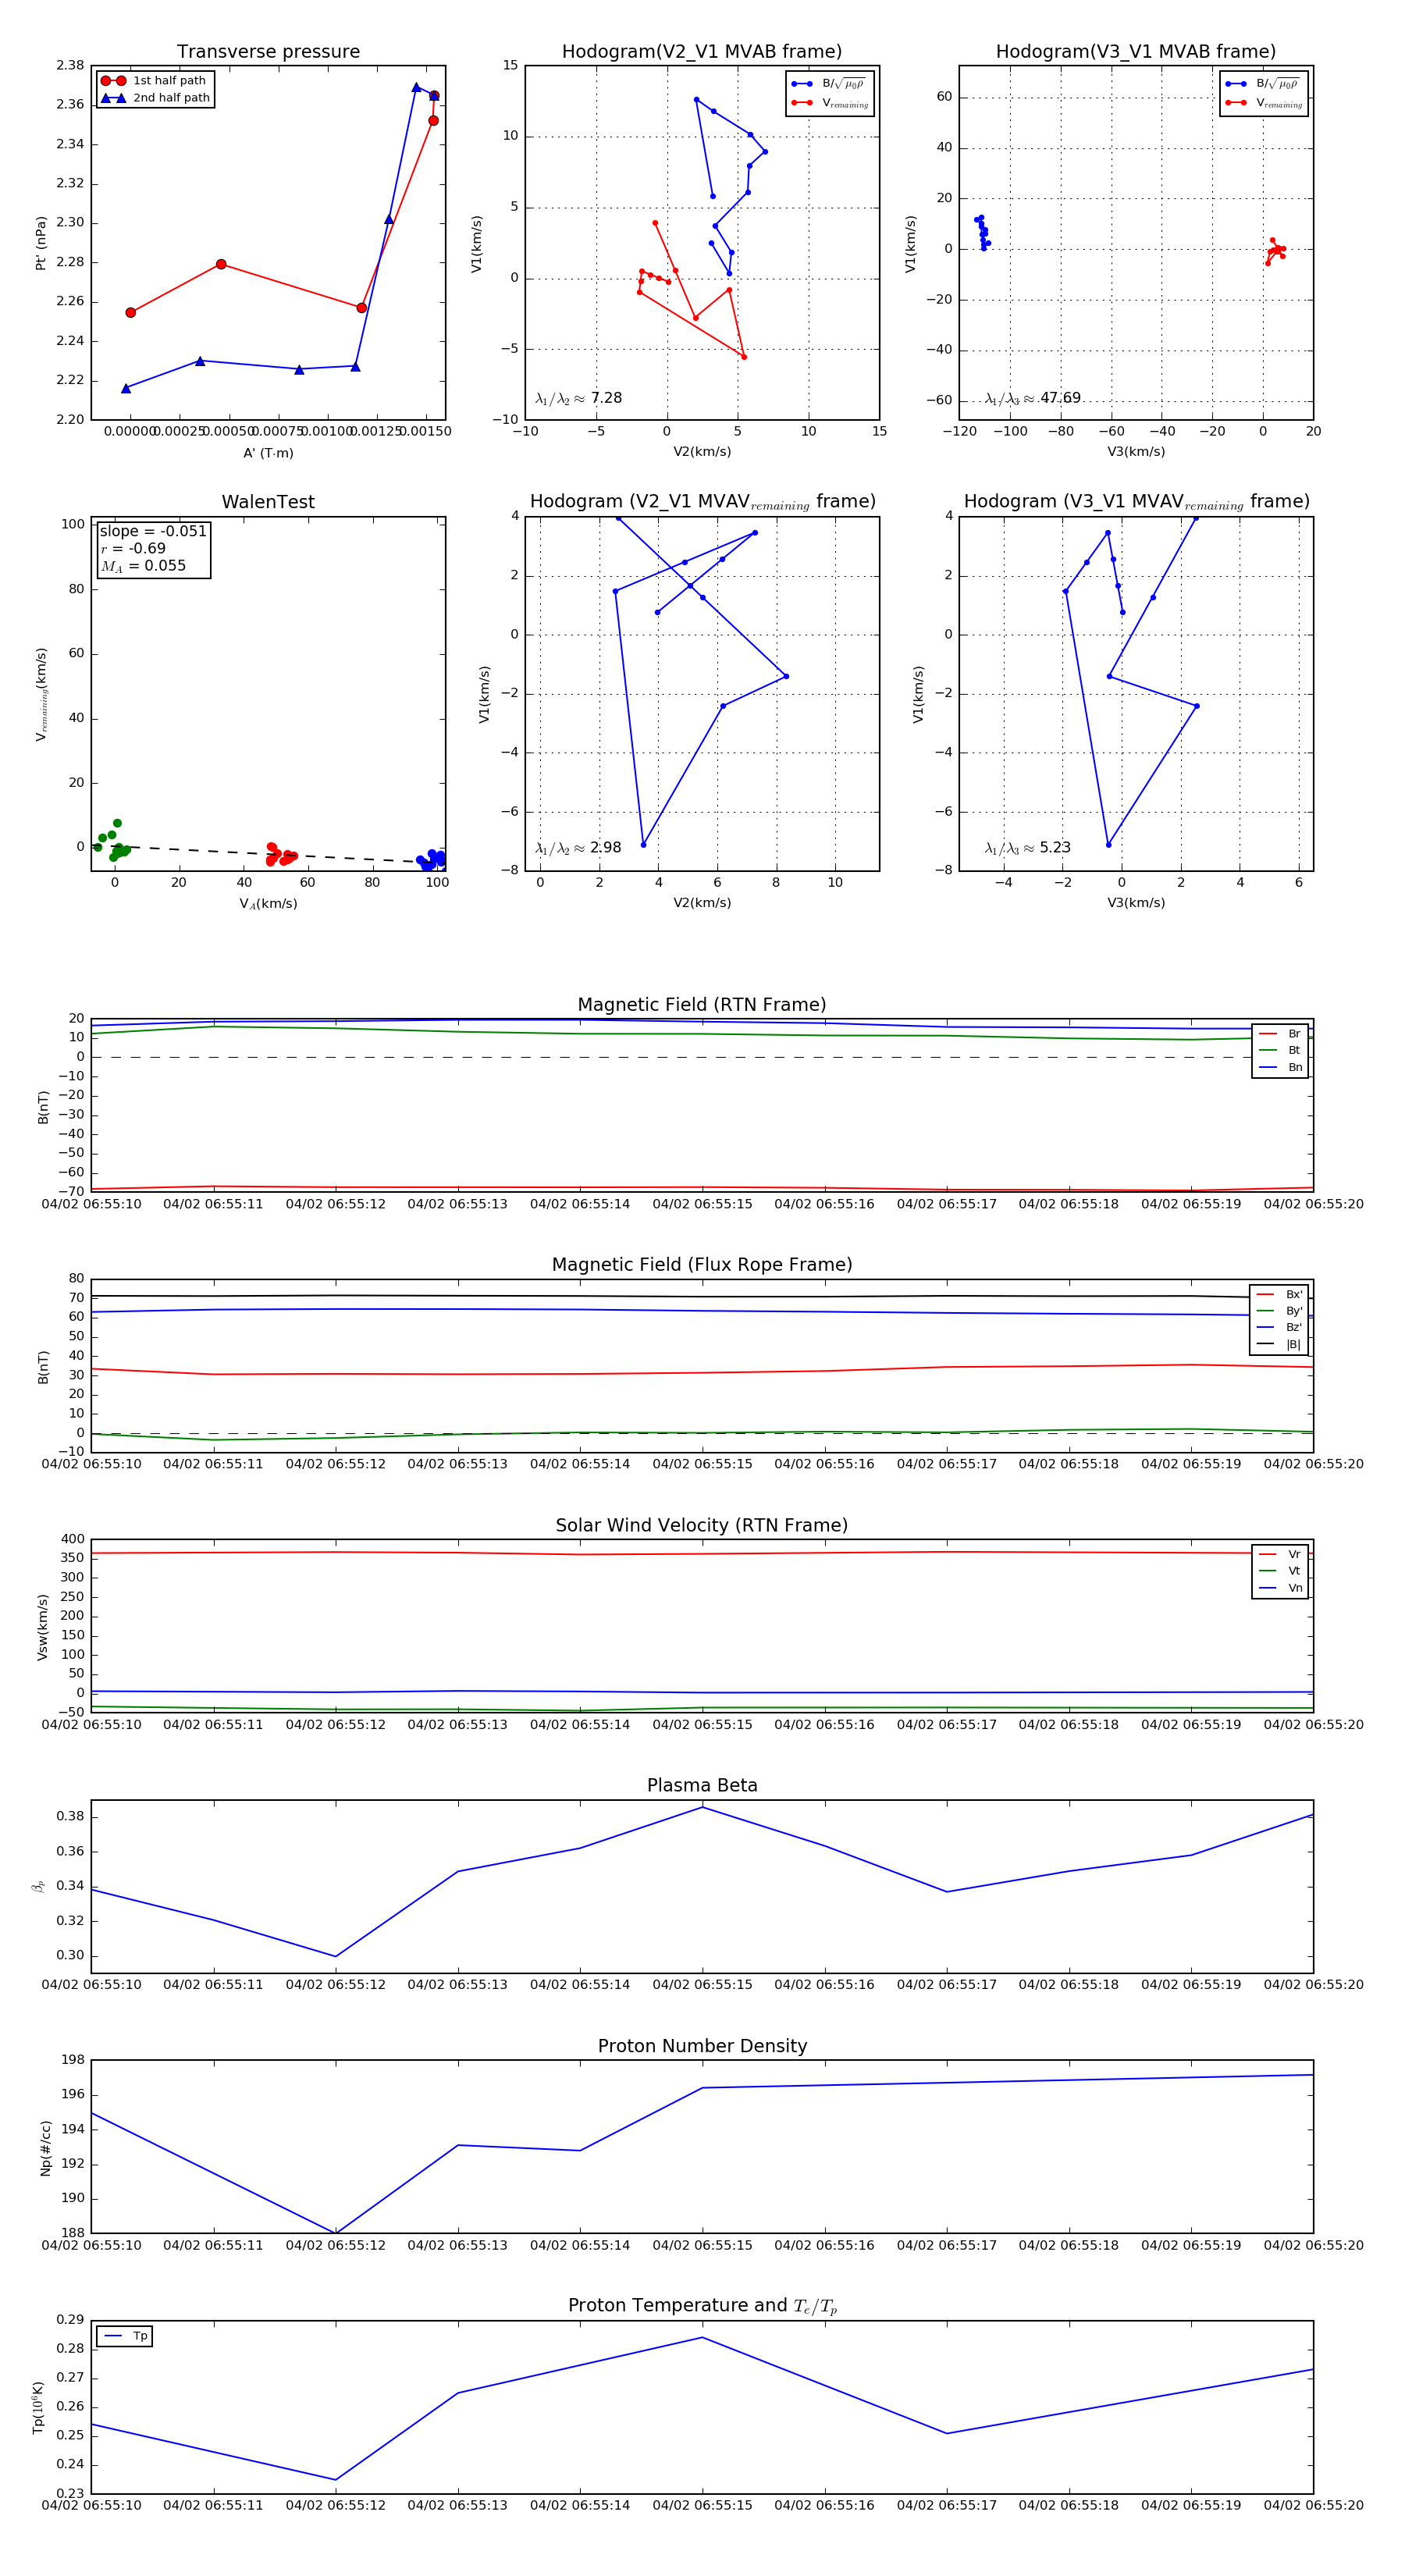1405x2576 pixels.
Task: Click the red peak point in Transverse pressure
Action: [434, 96]
